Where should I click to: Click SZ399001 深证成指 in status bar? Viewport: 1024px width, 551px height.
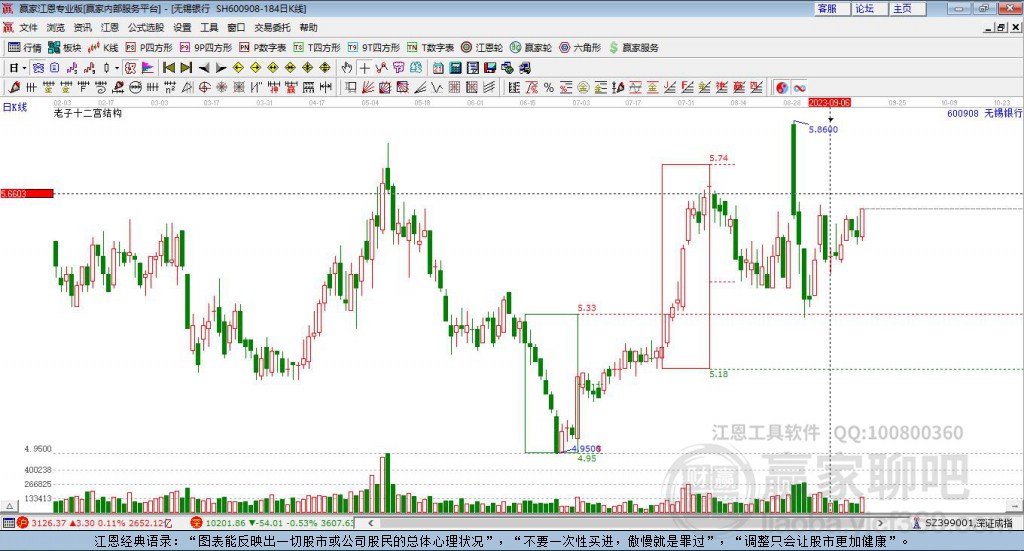968,523
